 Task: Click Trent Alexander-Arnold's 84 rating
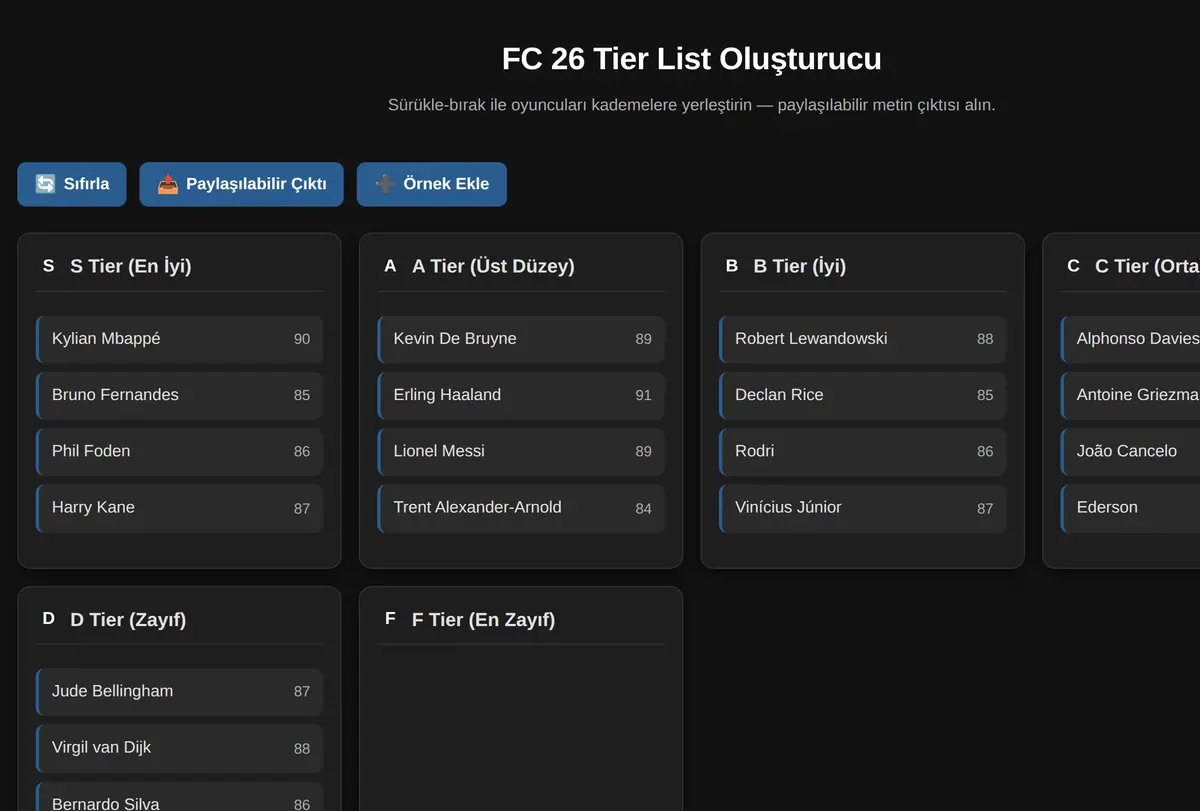tap(643, 509)
